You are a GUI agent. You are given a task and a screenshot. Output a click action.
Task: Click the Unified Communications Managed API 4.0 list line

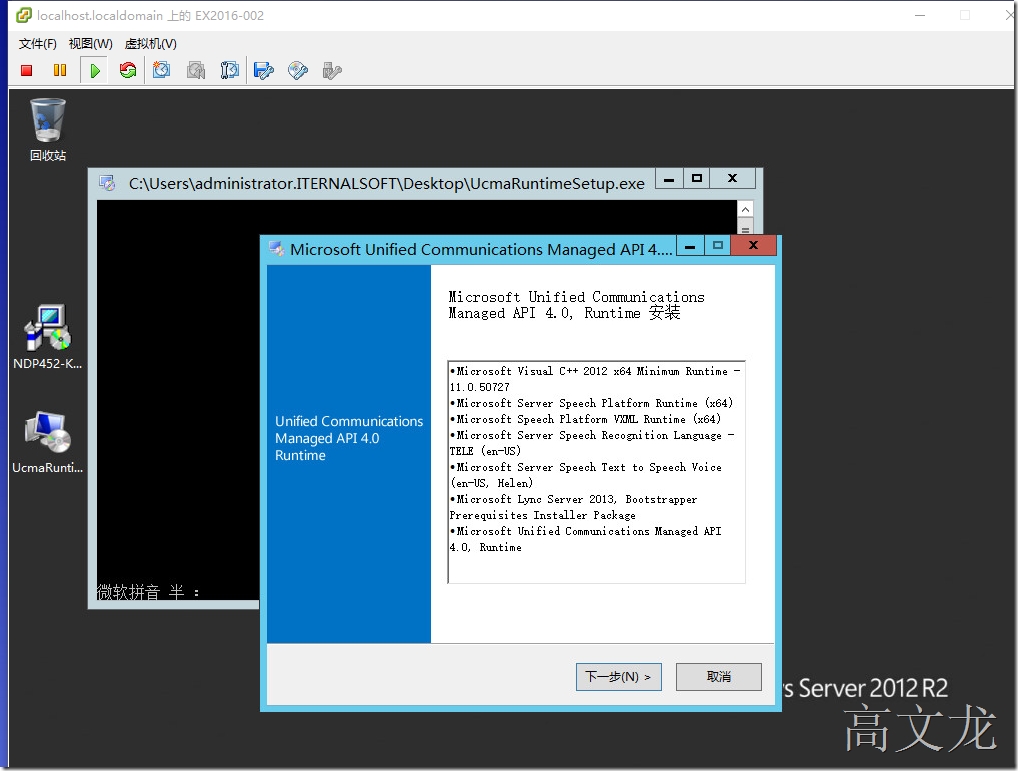click(586, 539)
